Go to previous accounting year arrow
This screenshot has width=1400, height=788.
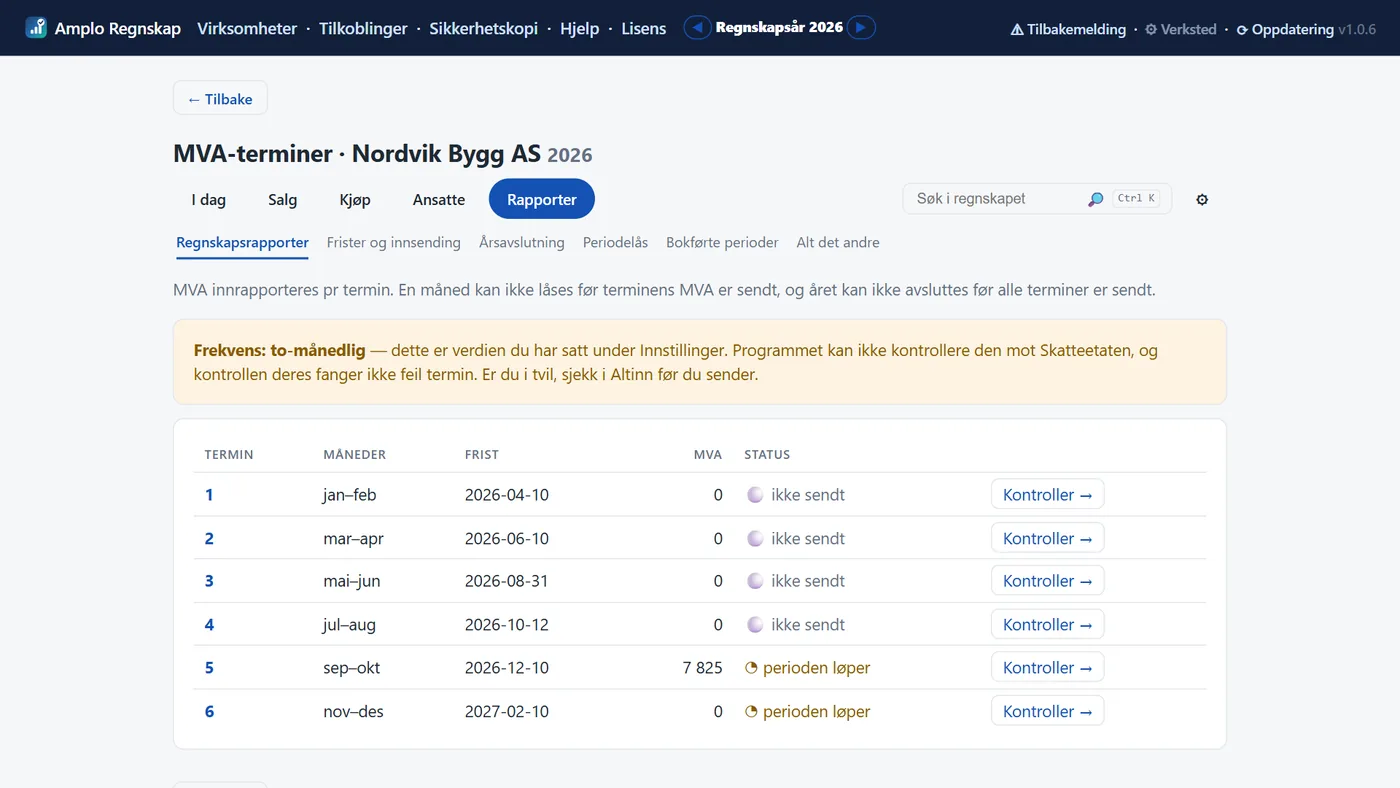[x=698, y=28]
